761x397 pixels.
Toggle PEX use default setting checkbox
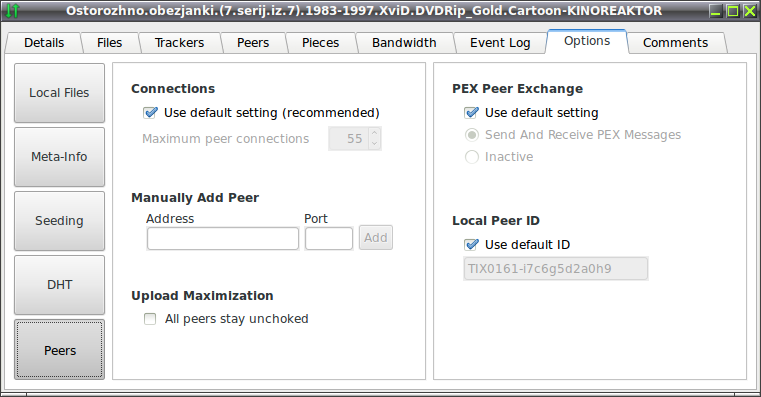point(471,113)
